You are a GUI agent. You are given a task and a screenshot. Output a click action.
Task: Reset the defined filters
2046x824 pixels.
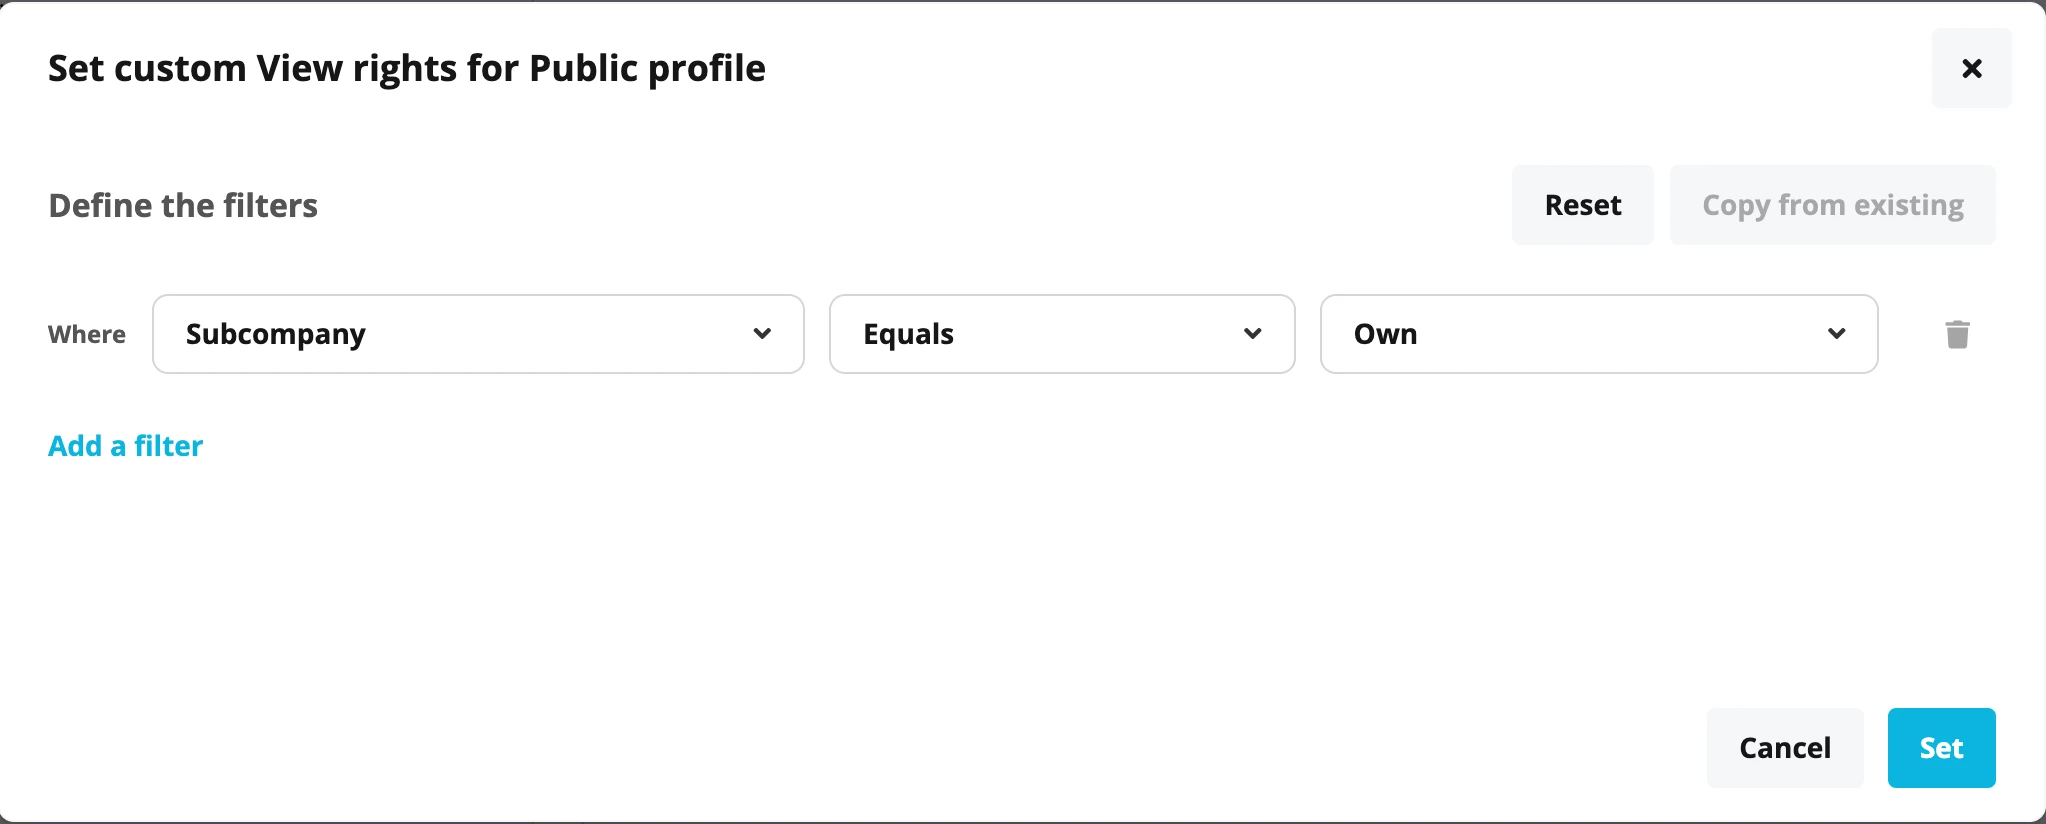tap(1583, 205)
